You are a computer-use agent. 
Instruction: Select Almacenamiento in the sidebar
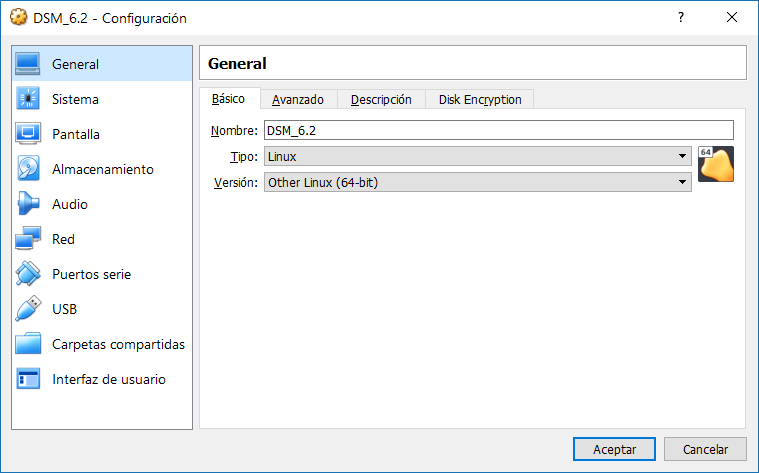tap(102, 169)
